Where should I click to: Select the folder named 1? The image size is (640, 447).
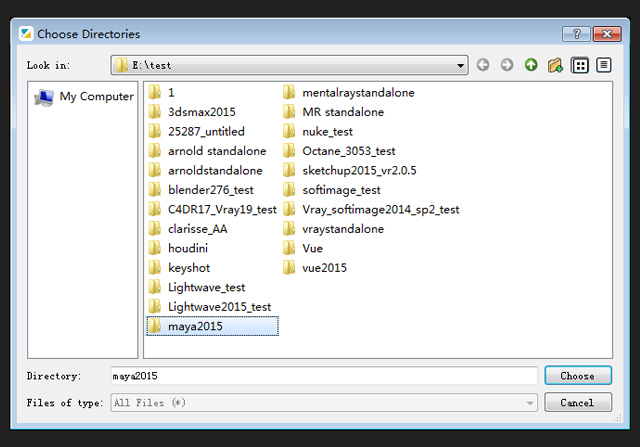[x=162, y=92]
